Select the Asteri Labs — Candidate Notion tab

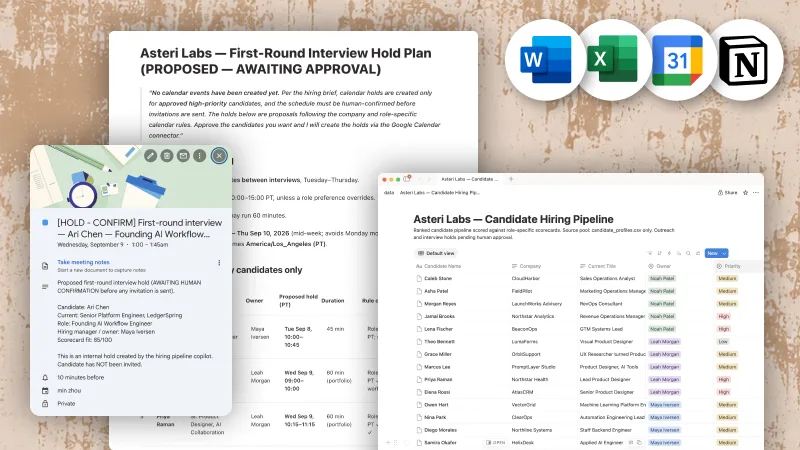click(x=469, y=179)
